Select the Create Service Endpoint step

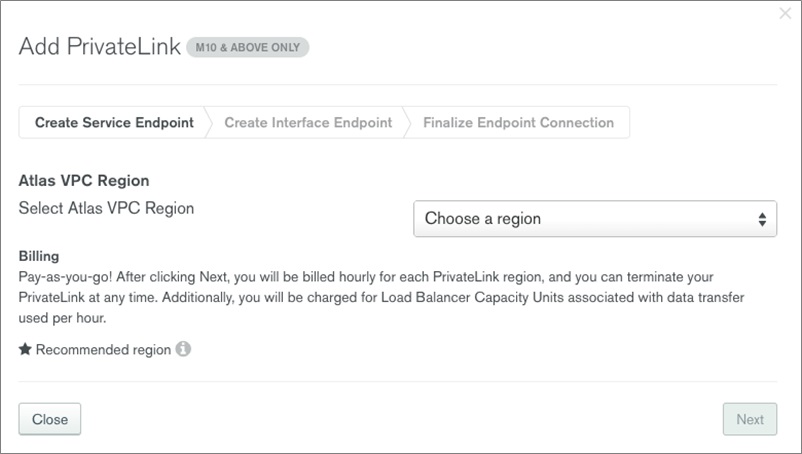[x=114, y=123]
